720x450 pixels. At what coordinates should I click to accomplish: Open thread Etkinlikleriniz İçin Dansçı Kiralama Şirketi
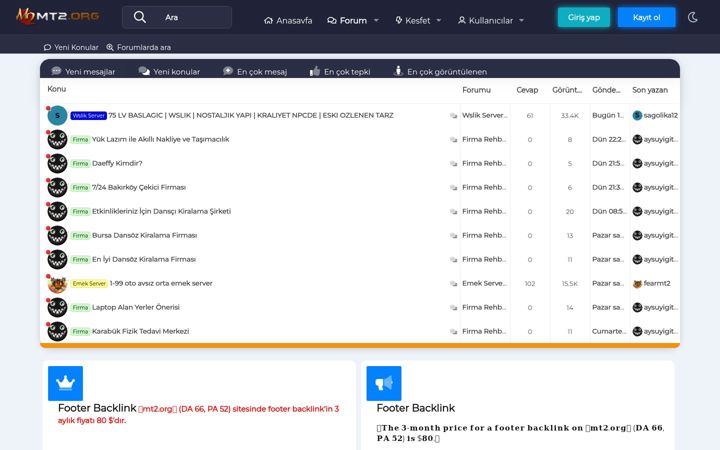[162, 211]
